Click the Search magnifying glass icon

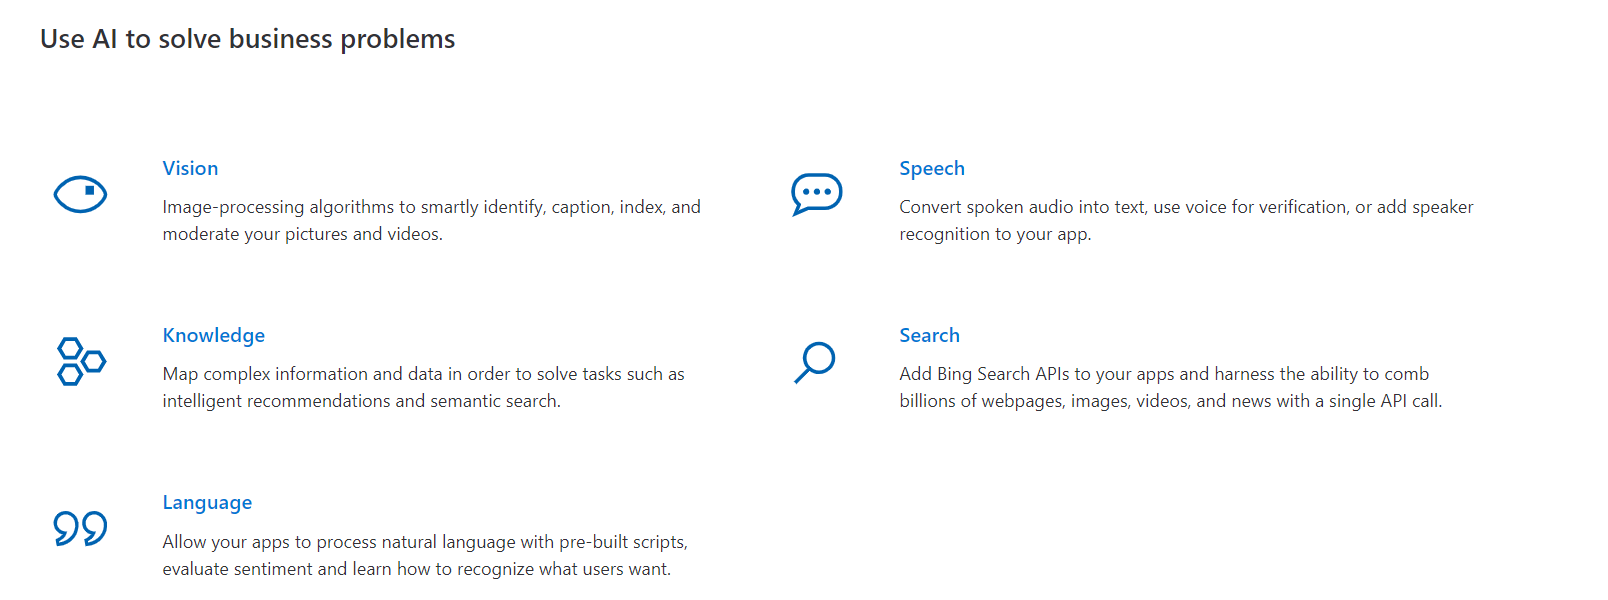[815, 362]
